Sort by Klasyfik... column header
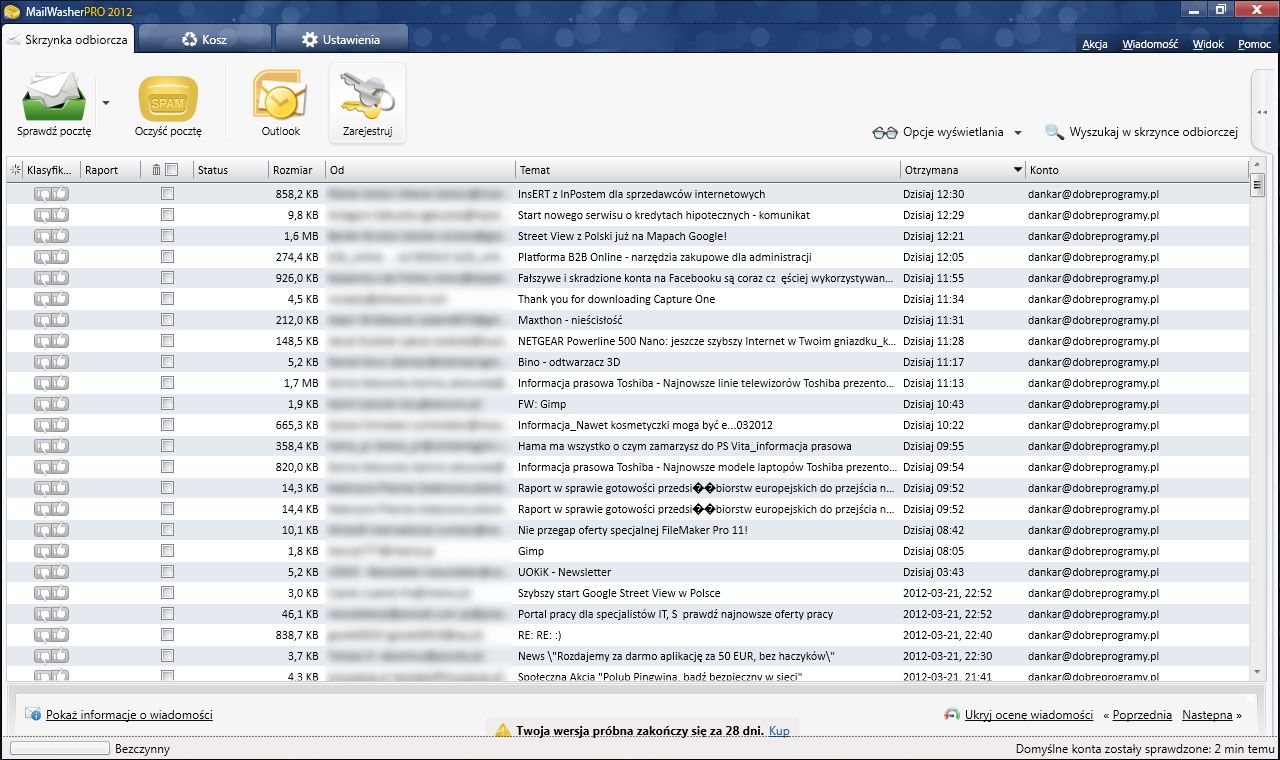 pyautogui.click(x=49, y=170)
